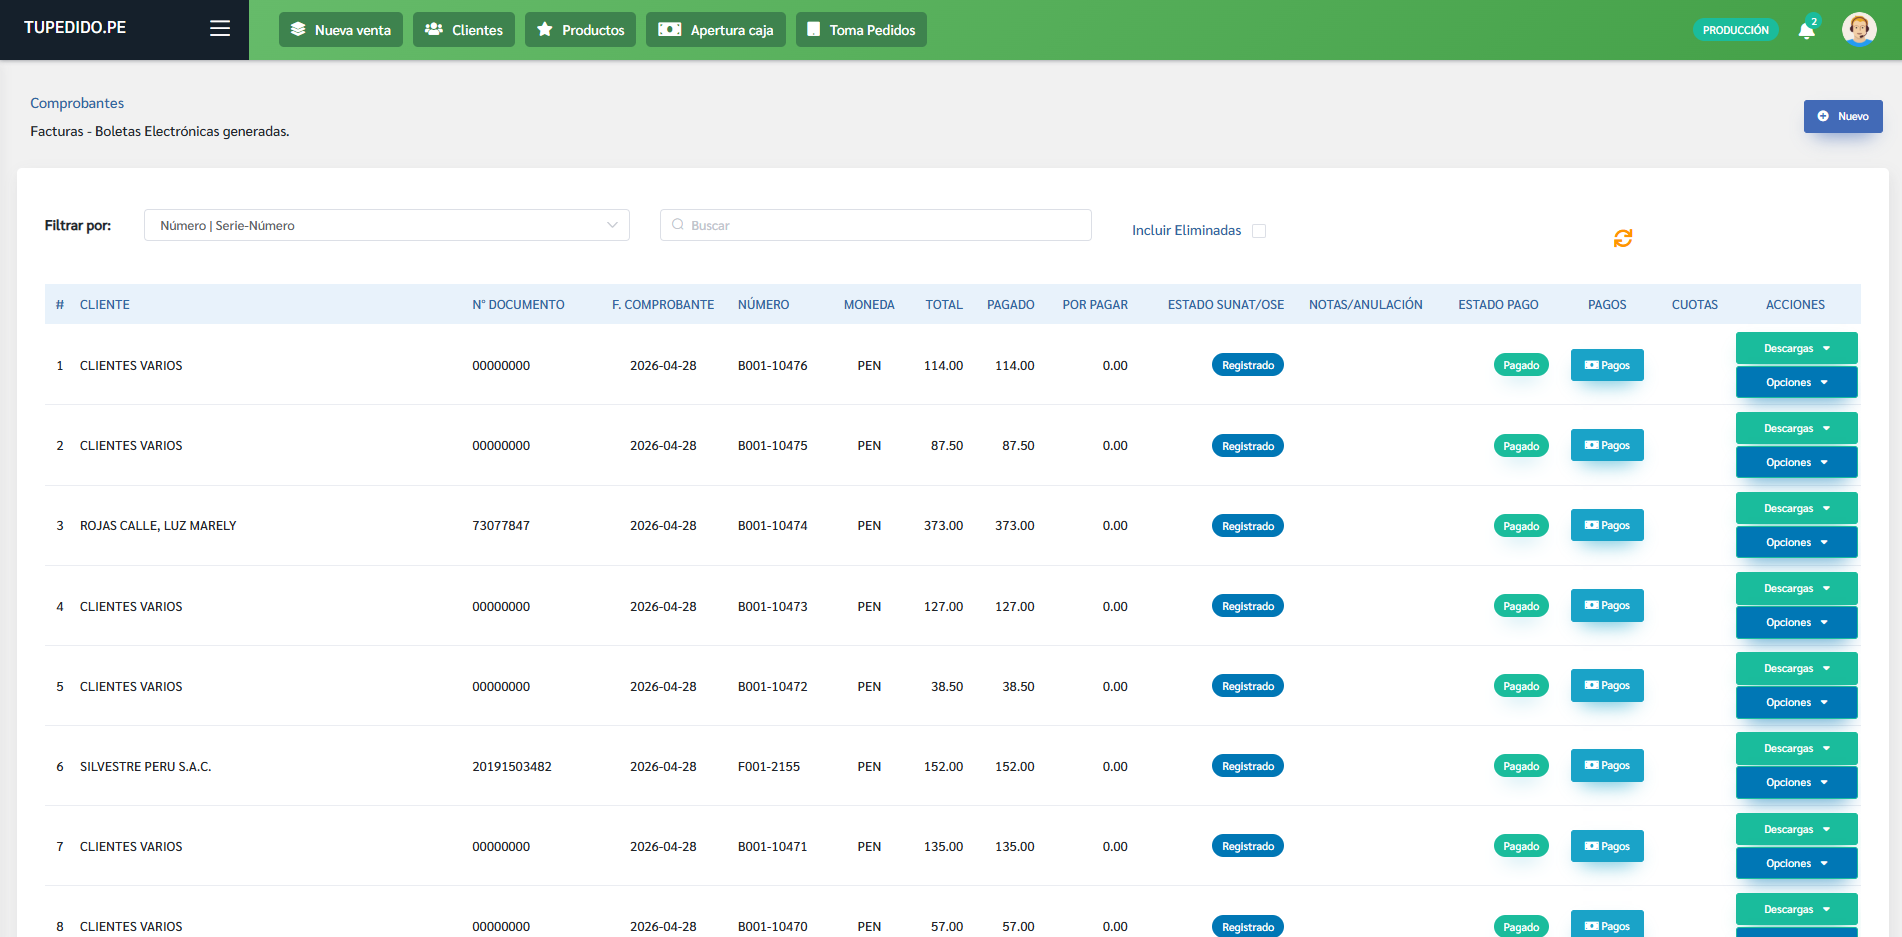1902x937 pixels.
Task: Expand the Filtrar por Número dropdown
Action: point(387,225)
